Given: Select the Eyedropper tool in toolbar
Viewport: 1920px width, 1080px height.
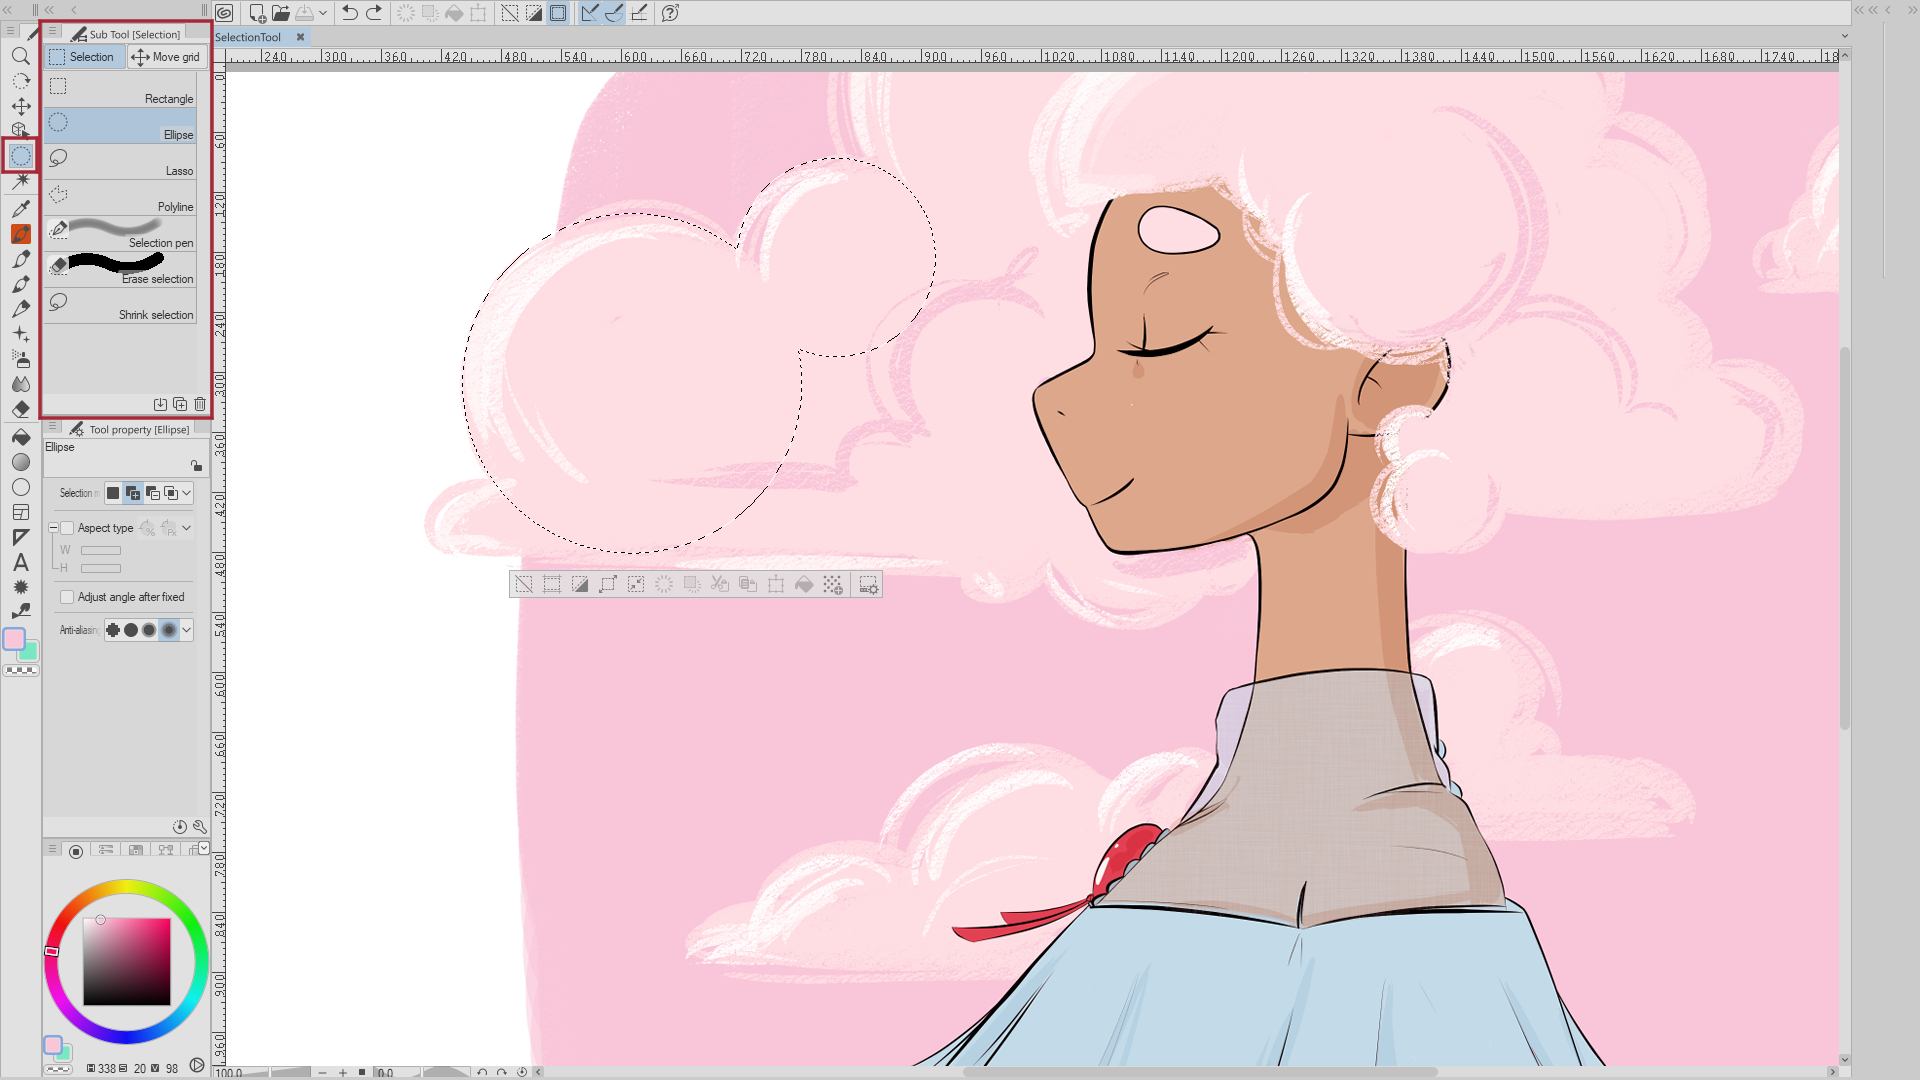Looking at the screenshot, I should 20,208.
